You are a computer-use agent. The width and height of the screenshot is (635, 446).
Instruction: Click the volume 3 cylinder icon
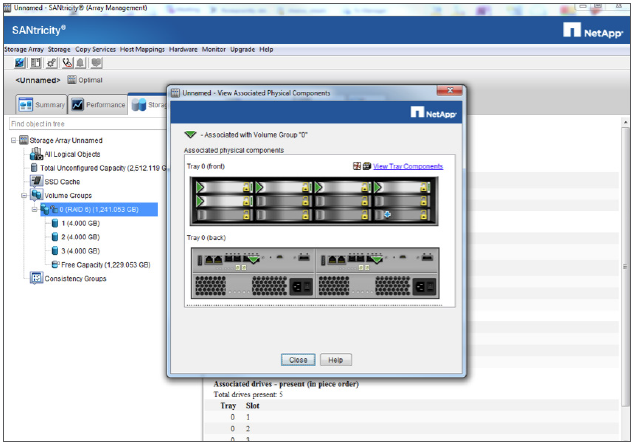click(x=55, y=251)
